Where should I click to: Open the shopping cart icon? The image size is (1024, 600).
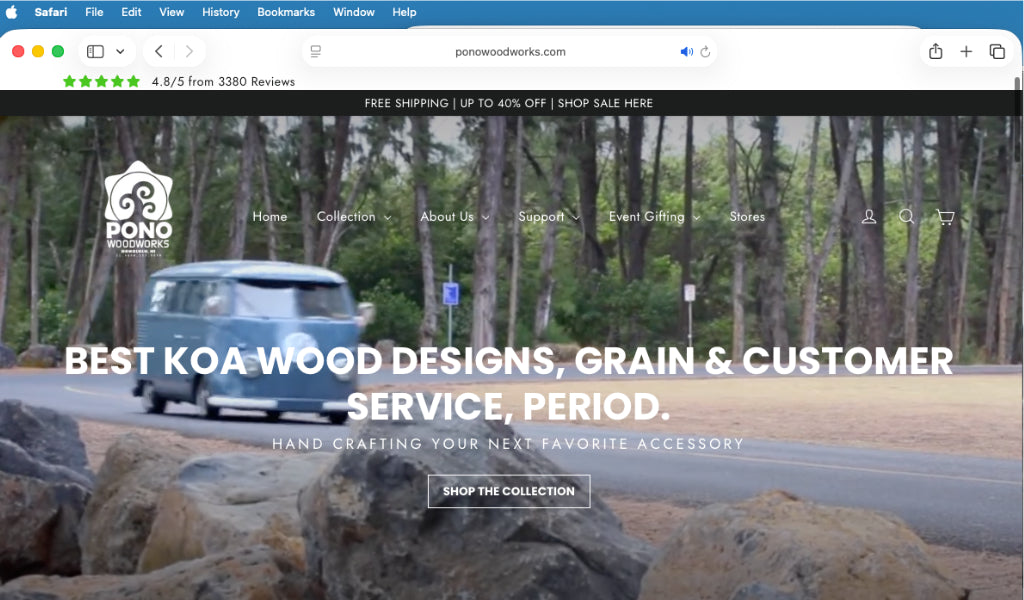click(945, 216)
